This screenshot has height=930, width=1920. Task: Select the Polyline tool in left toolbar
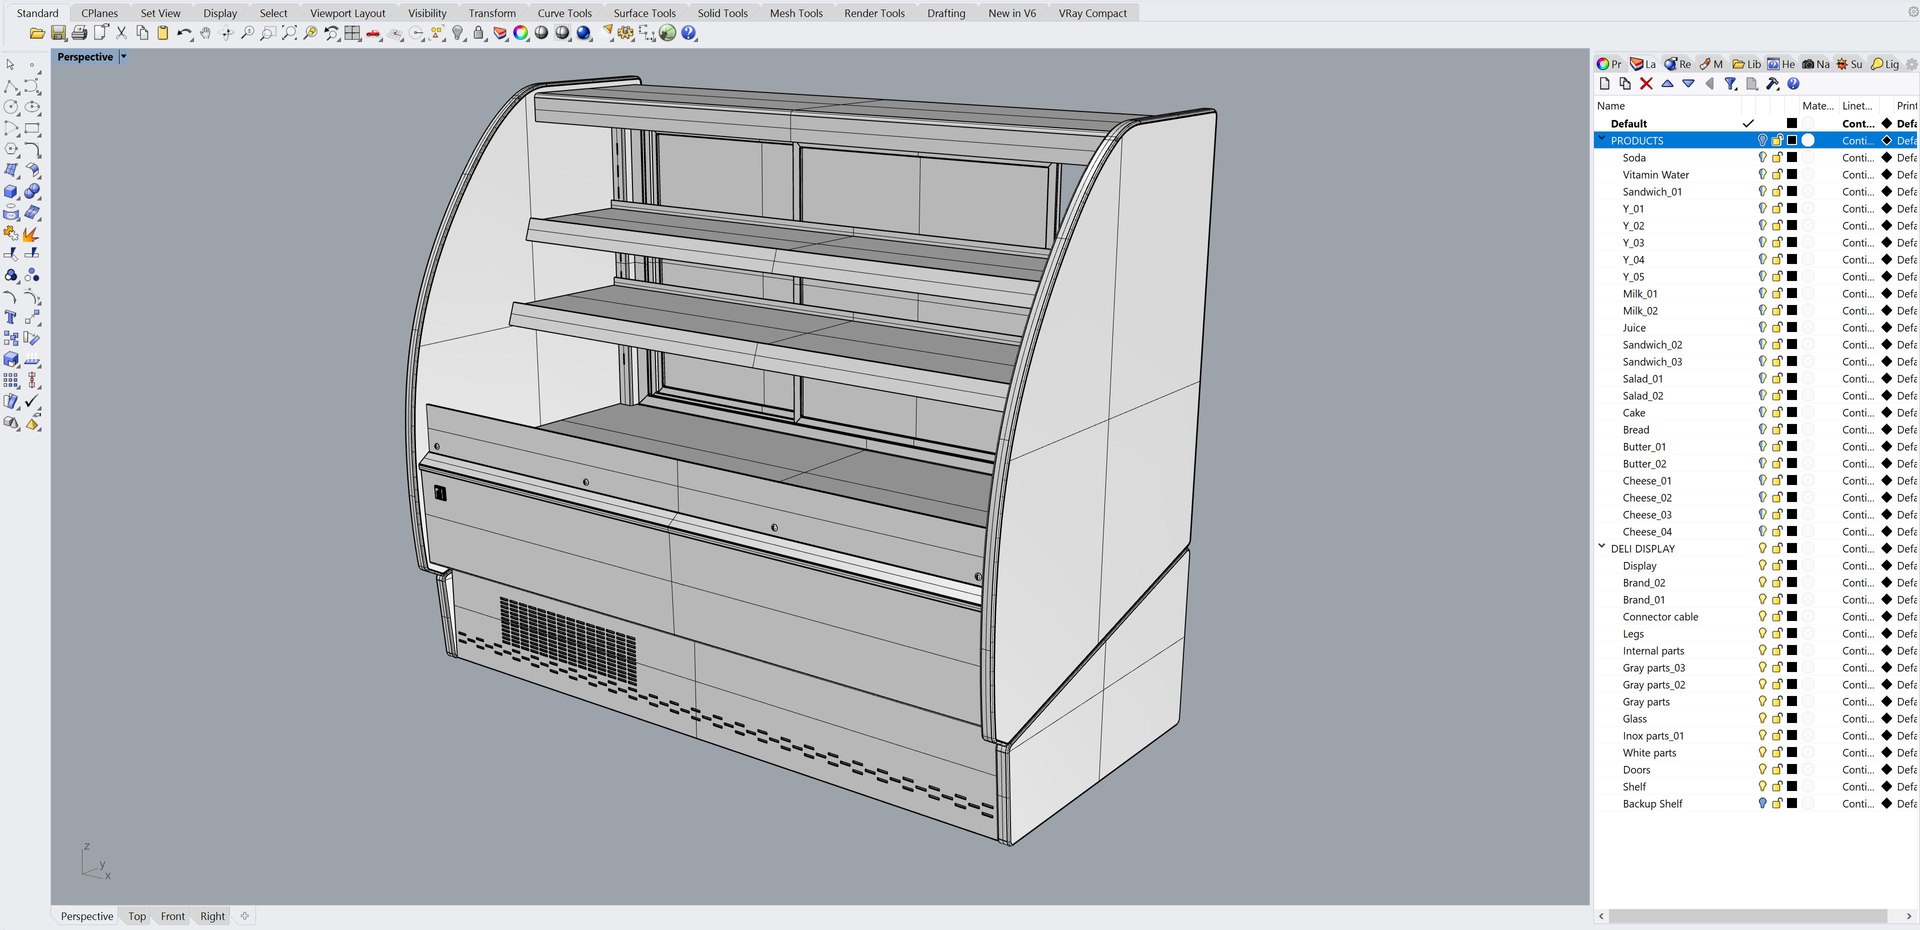click(11, 86)
